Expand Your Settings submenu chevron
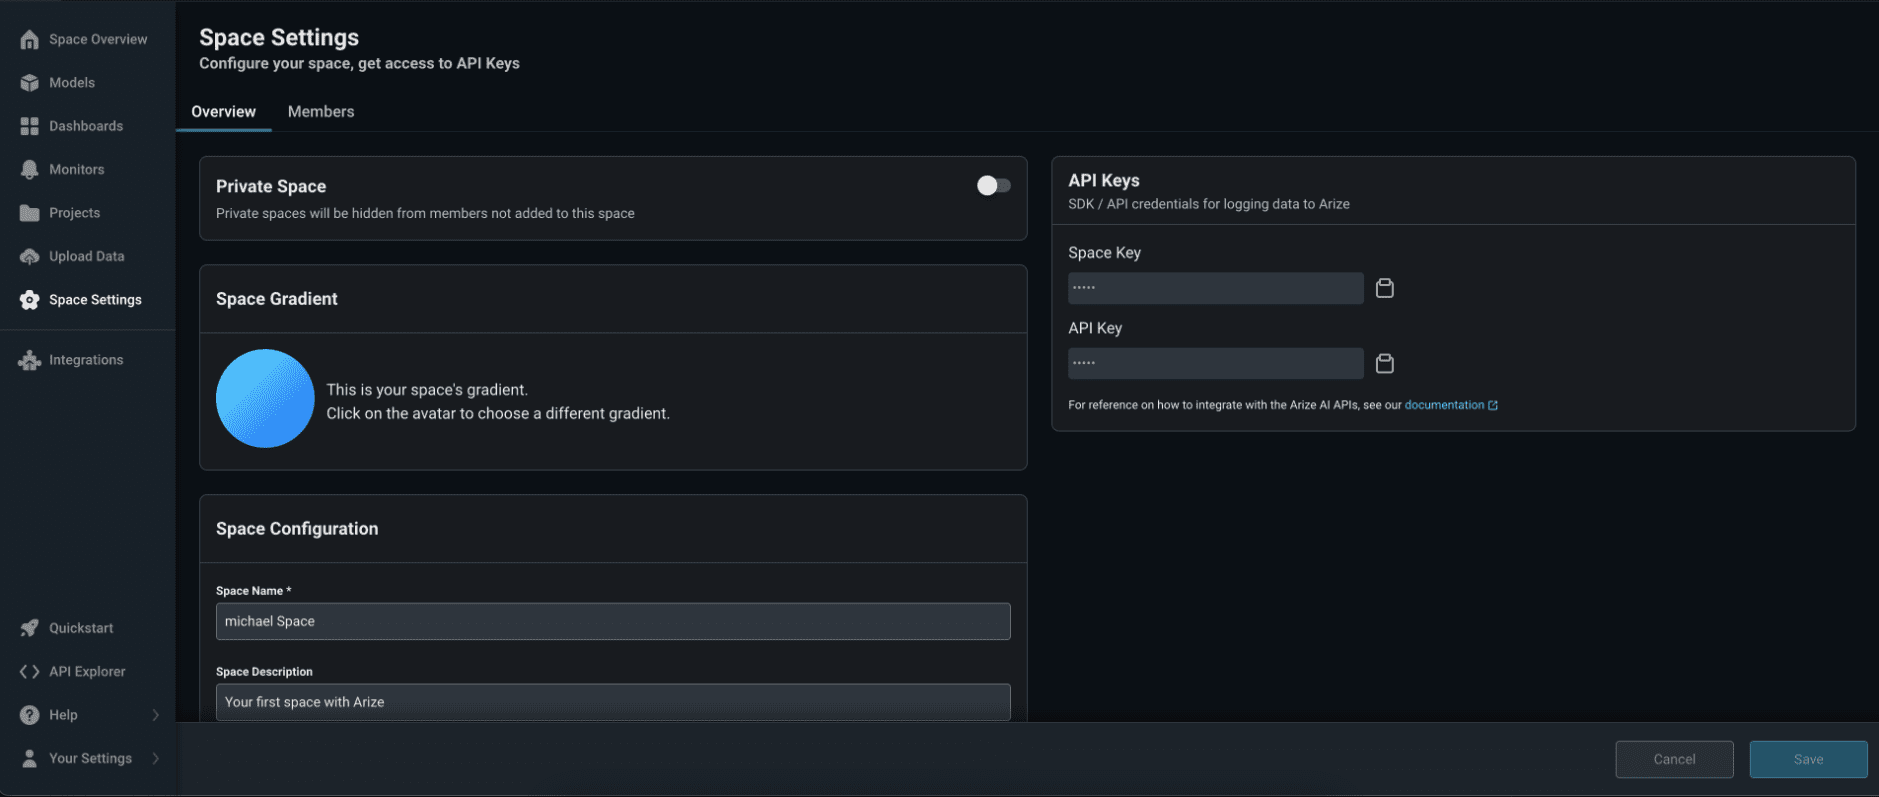Screen dimensions: 1879x797 (x=156, y=758)
